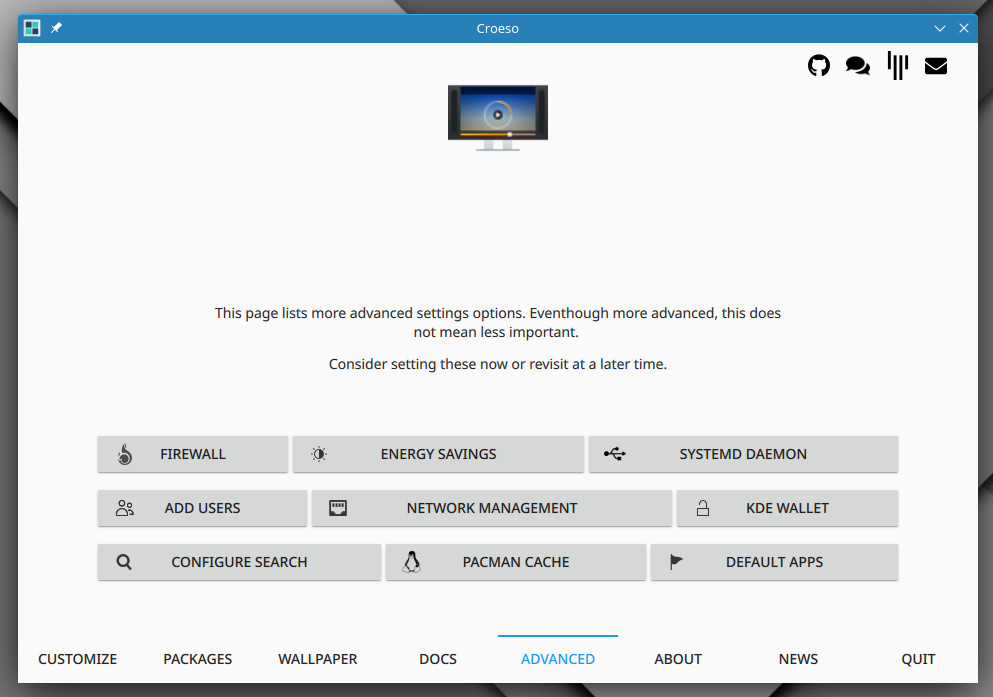Close the Croeso window
Viewport: 993px width, 697px height.
point(964,28)
